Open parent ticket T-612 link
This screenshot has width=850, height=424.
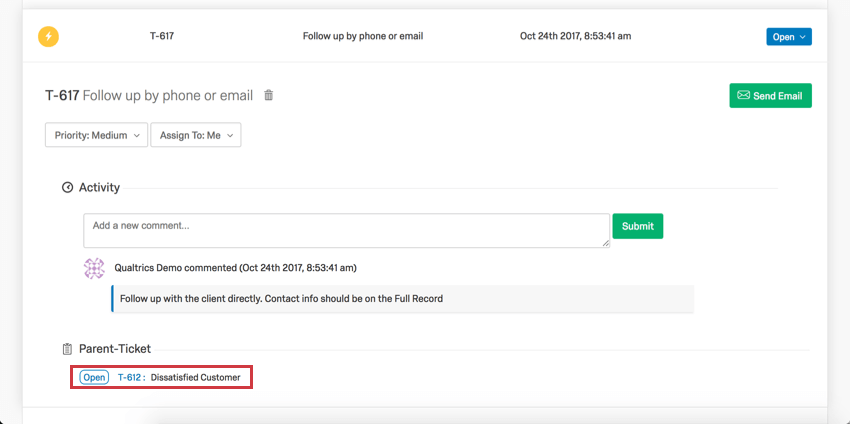coord(131,377)
